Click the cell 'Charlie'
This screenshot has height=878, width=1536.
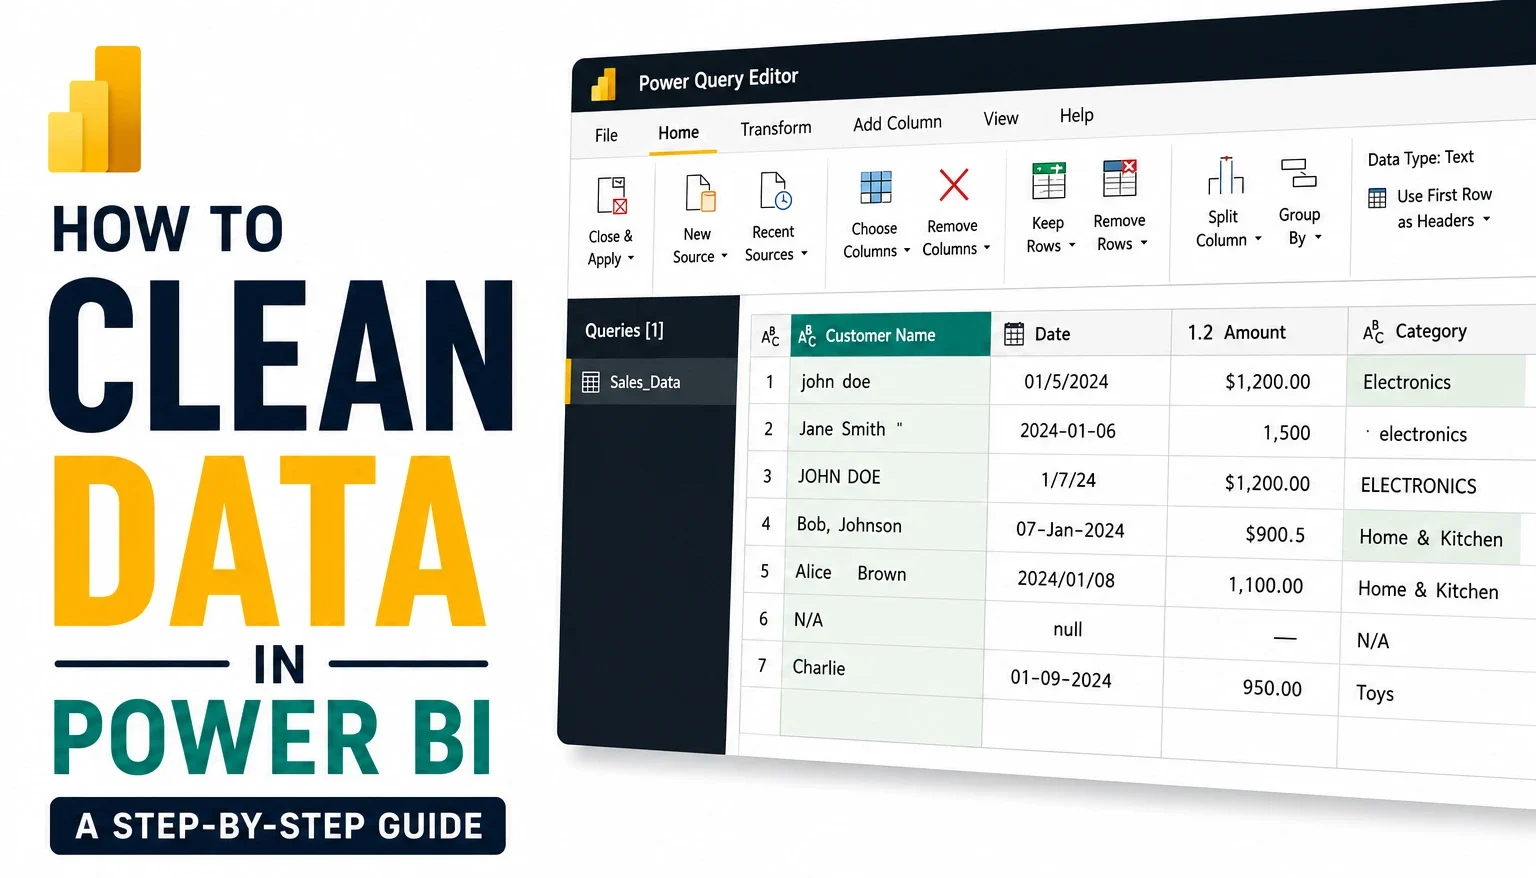pyautogui.click(x=883, y=669)
